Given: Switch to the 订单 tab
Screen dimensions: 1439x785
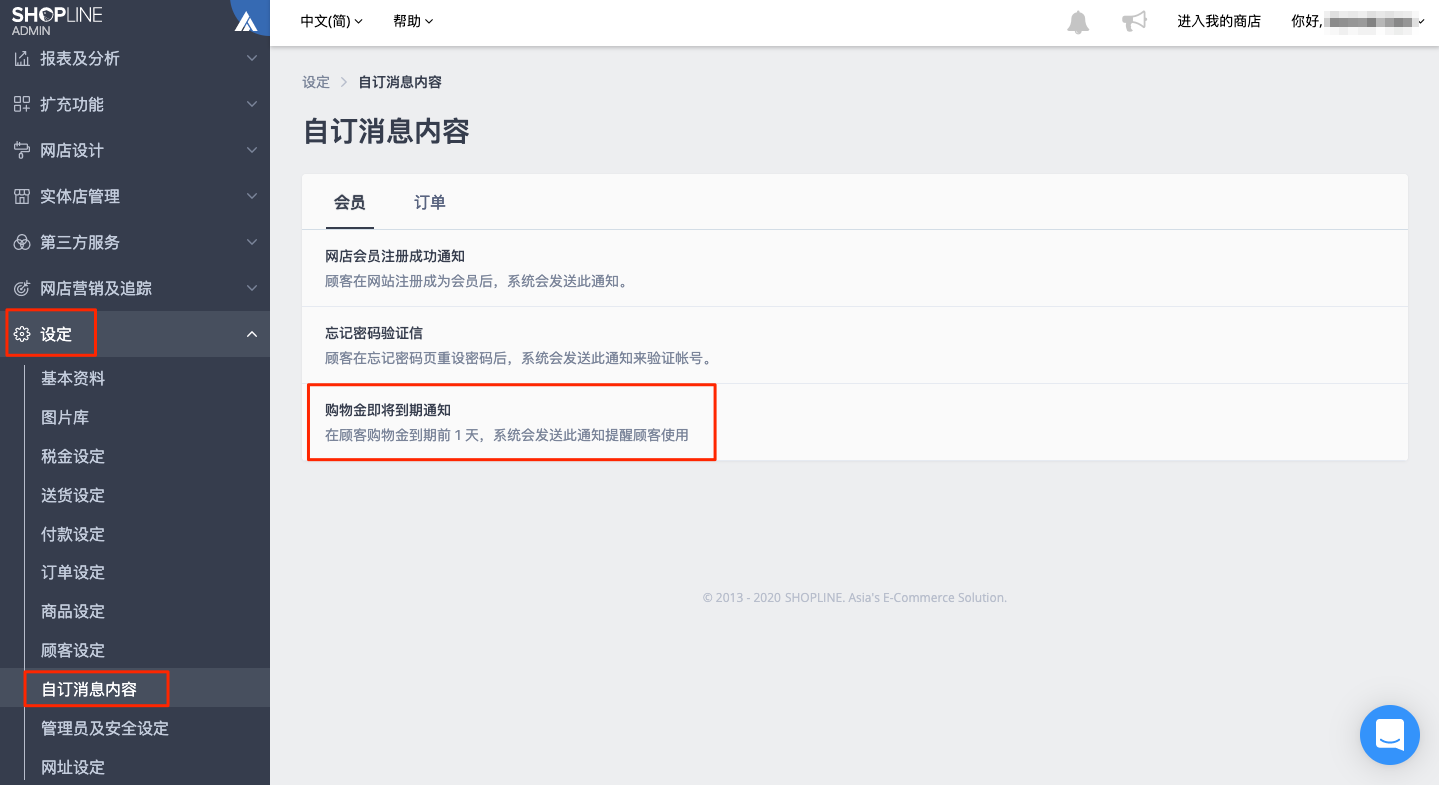Looking at the screenshot, I should [430, 203].
